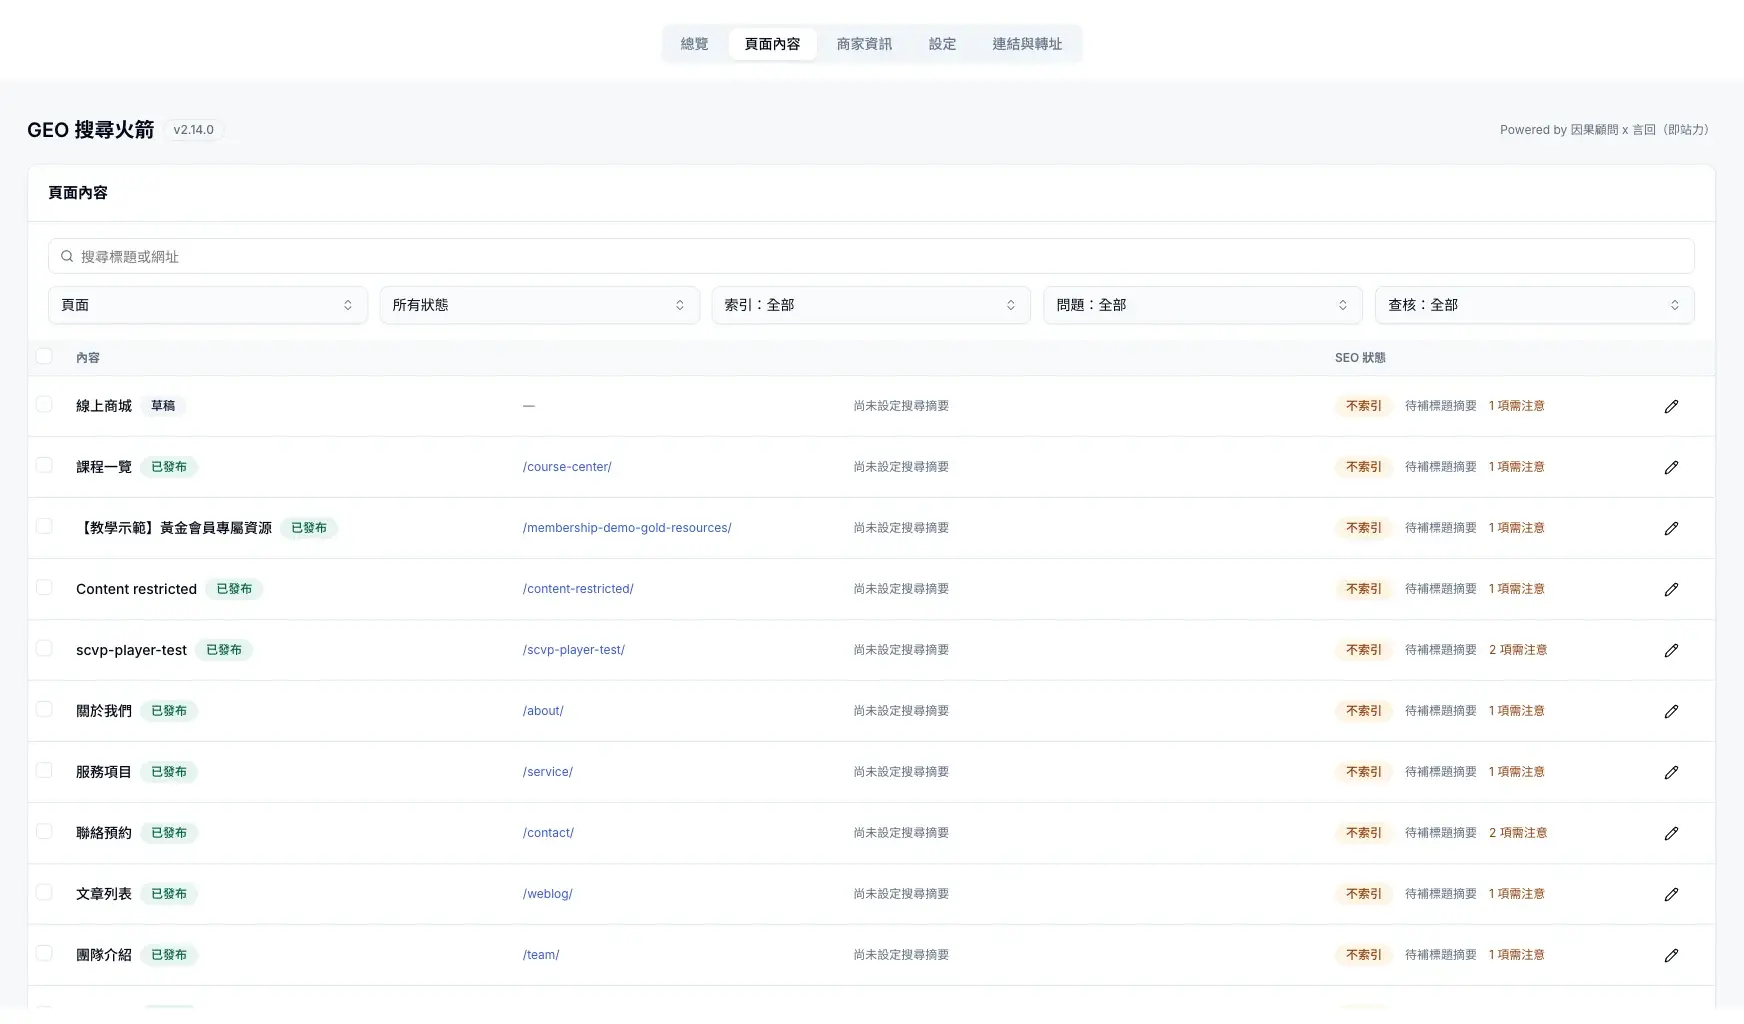Viewport: 1744px width, 1024px height.
Task: Select the 線上商城 row checkbox
Action: tap(44, 404)
